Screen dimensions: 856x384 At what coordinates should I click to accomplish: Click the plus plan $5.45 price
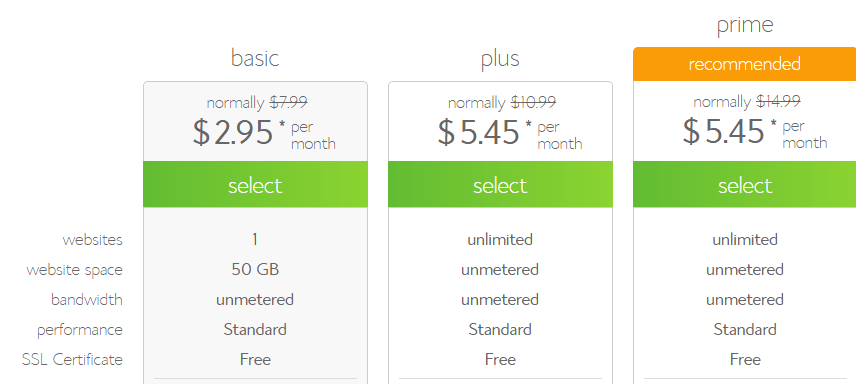pos(478,133)
